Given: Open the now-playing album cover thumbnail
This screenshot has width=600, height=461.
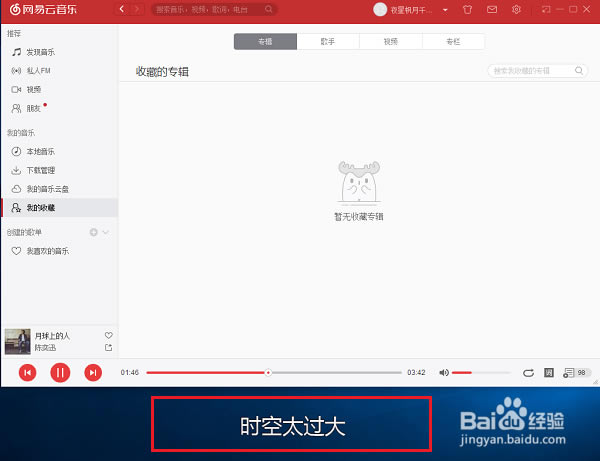Looking at the screenshot, I should pos(18,341).
